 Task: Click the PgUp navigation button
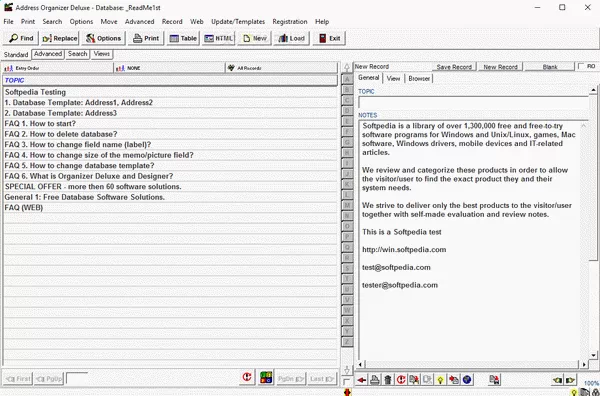[49, 379]
